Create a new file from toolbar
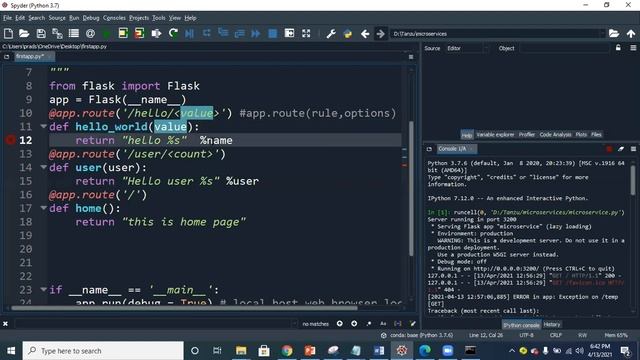The image size is (640, 360). pyautogui.click(x=8, y=33)
